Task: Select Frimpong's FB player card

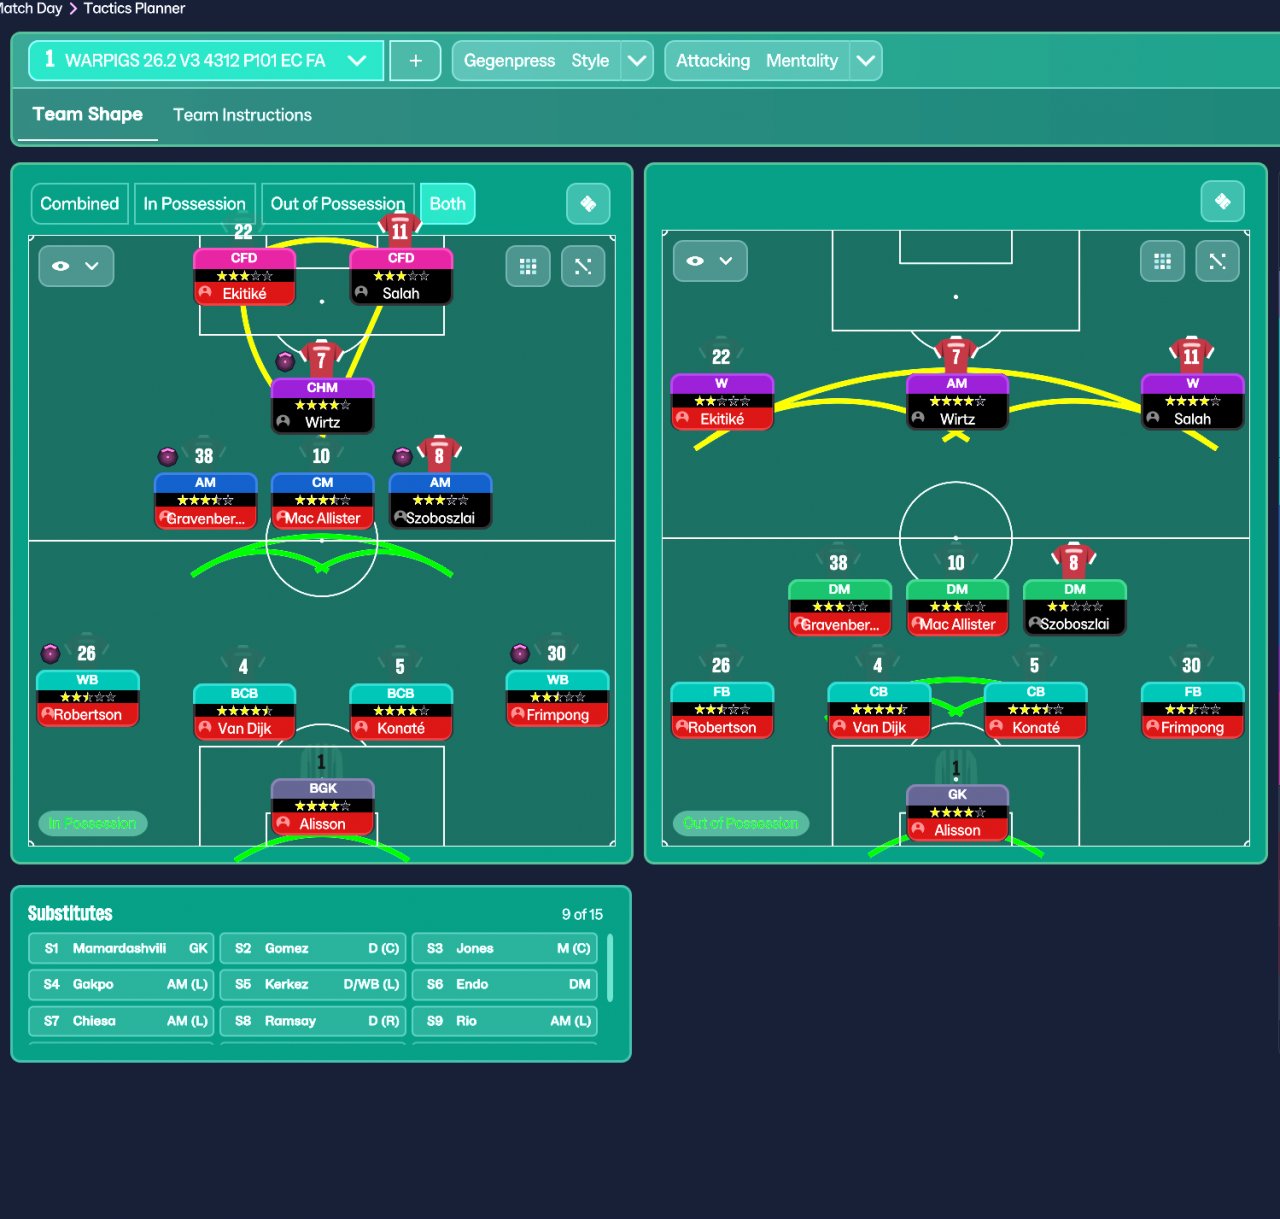Action: [x=1192, y=711]
